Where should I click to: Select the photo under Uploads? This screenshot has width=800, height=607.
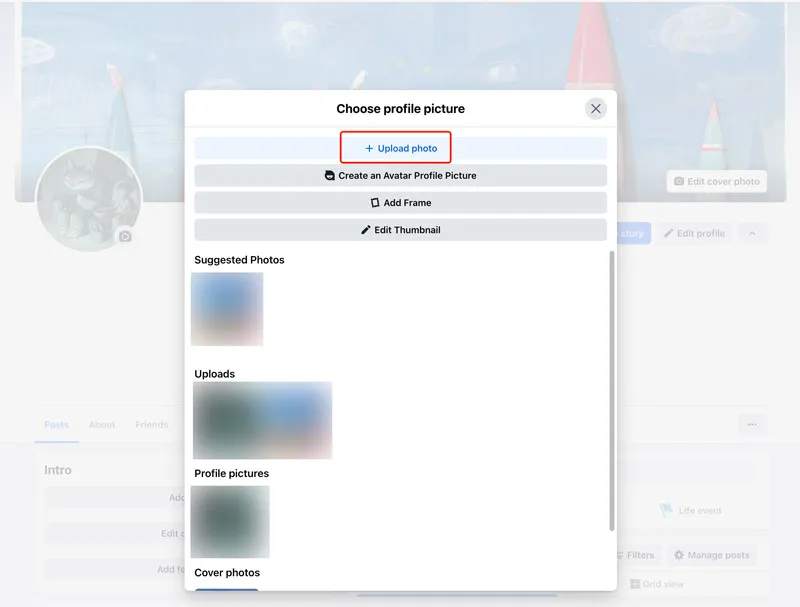coord(262,420)
